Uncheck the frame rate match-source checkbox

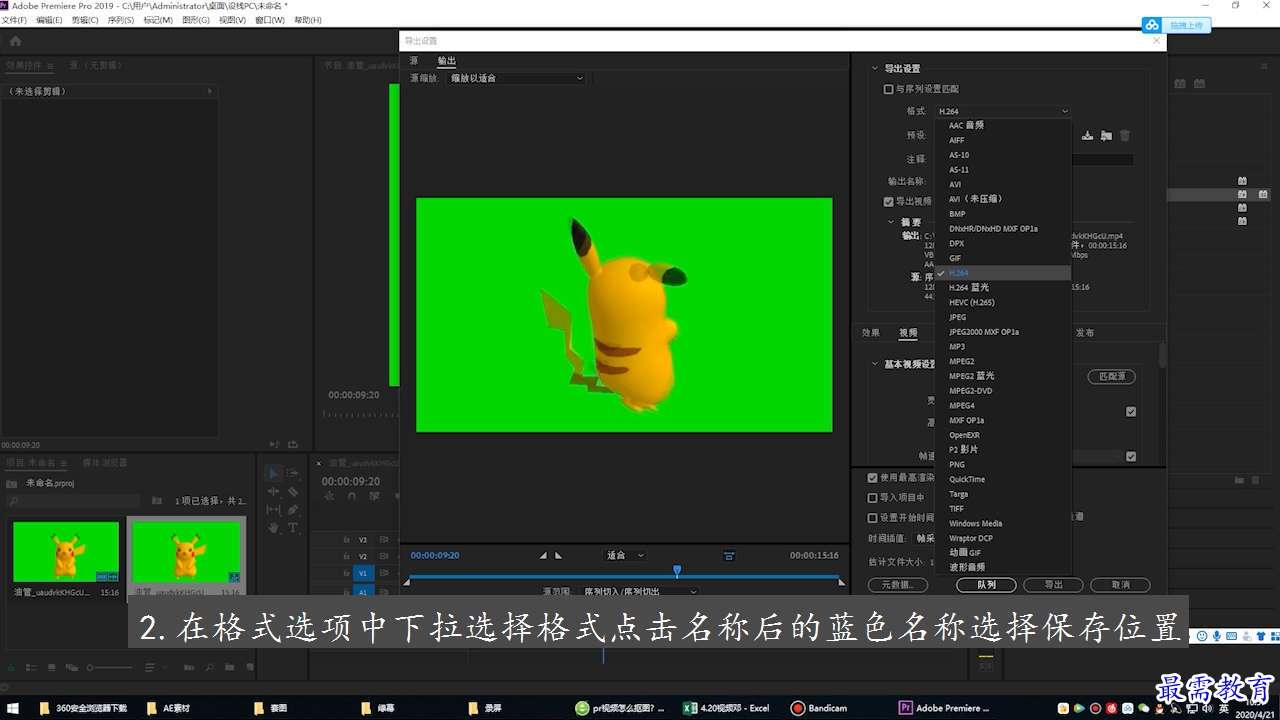1131,456
